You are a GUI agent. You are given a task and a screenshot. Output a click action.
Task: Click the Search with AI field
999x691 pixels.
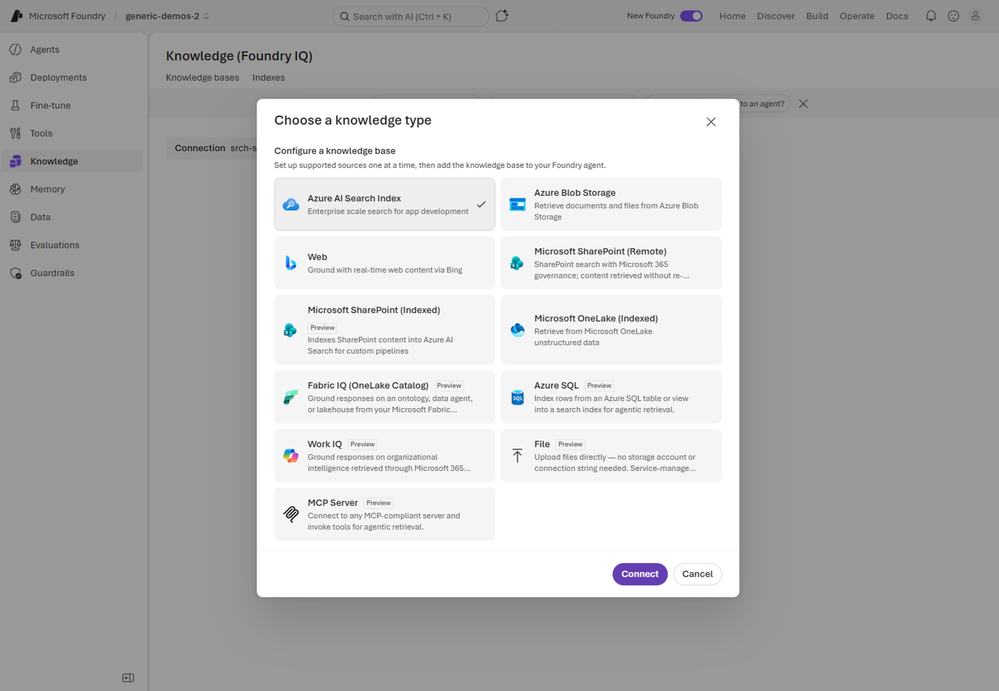(410, 17)
